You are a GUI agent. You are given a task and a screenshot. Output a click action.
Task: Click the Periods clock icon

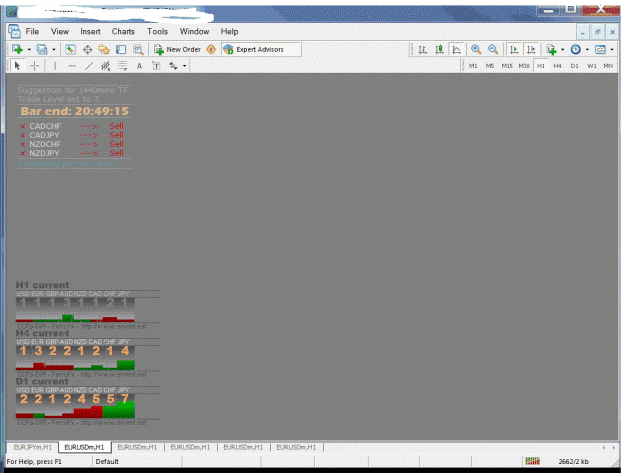point(576,49)
